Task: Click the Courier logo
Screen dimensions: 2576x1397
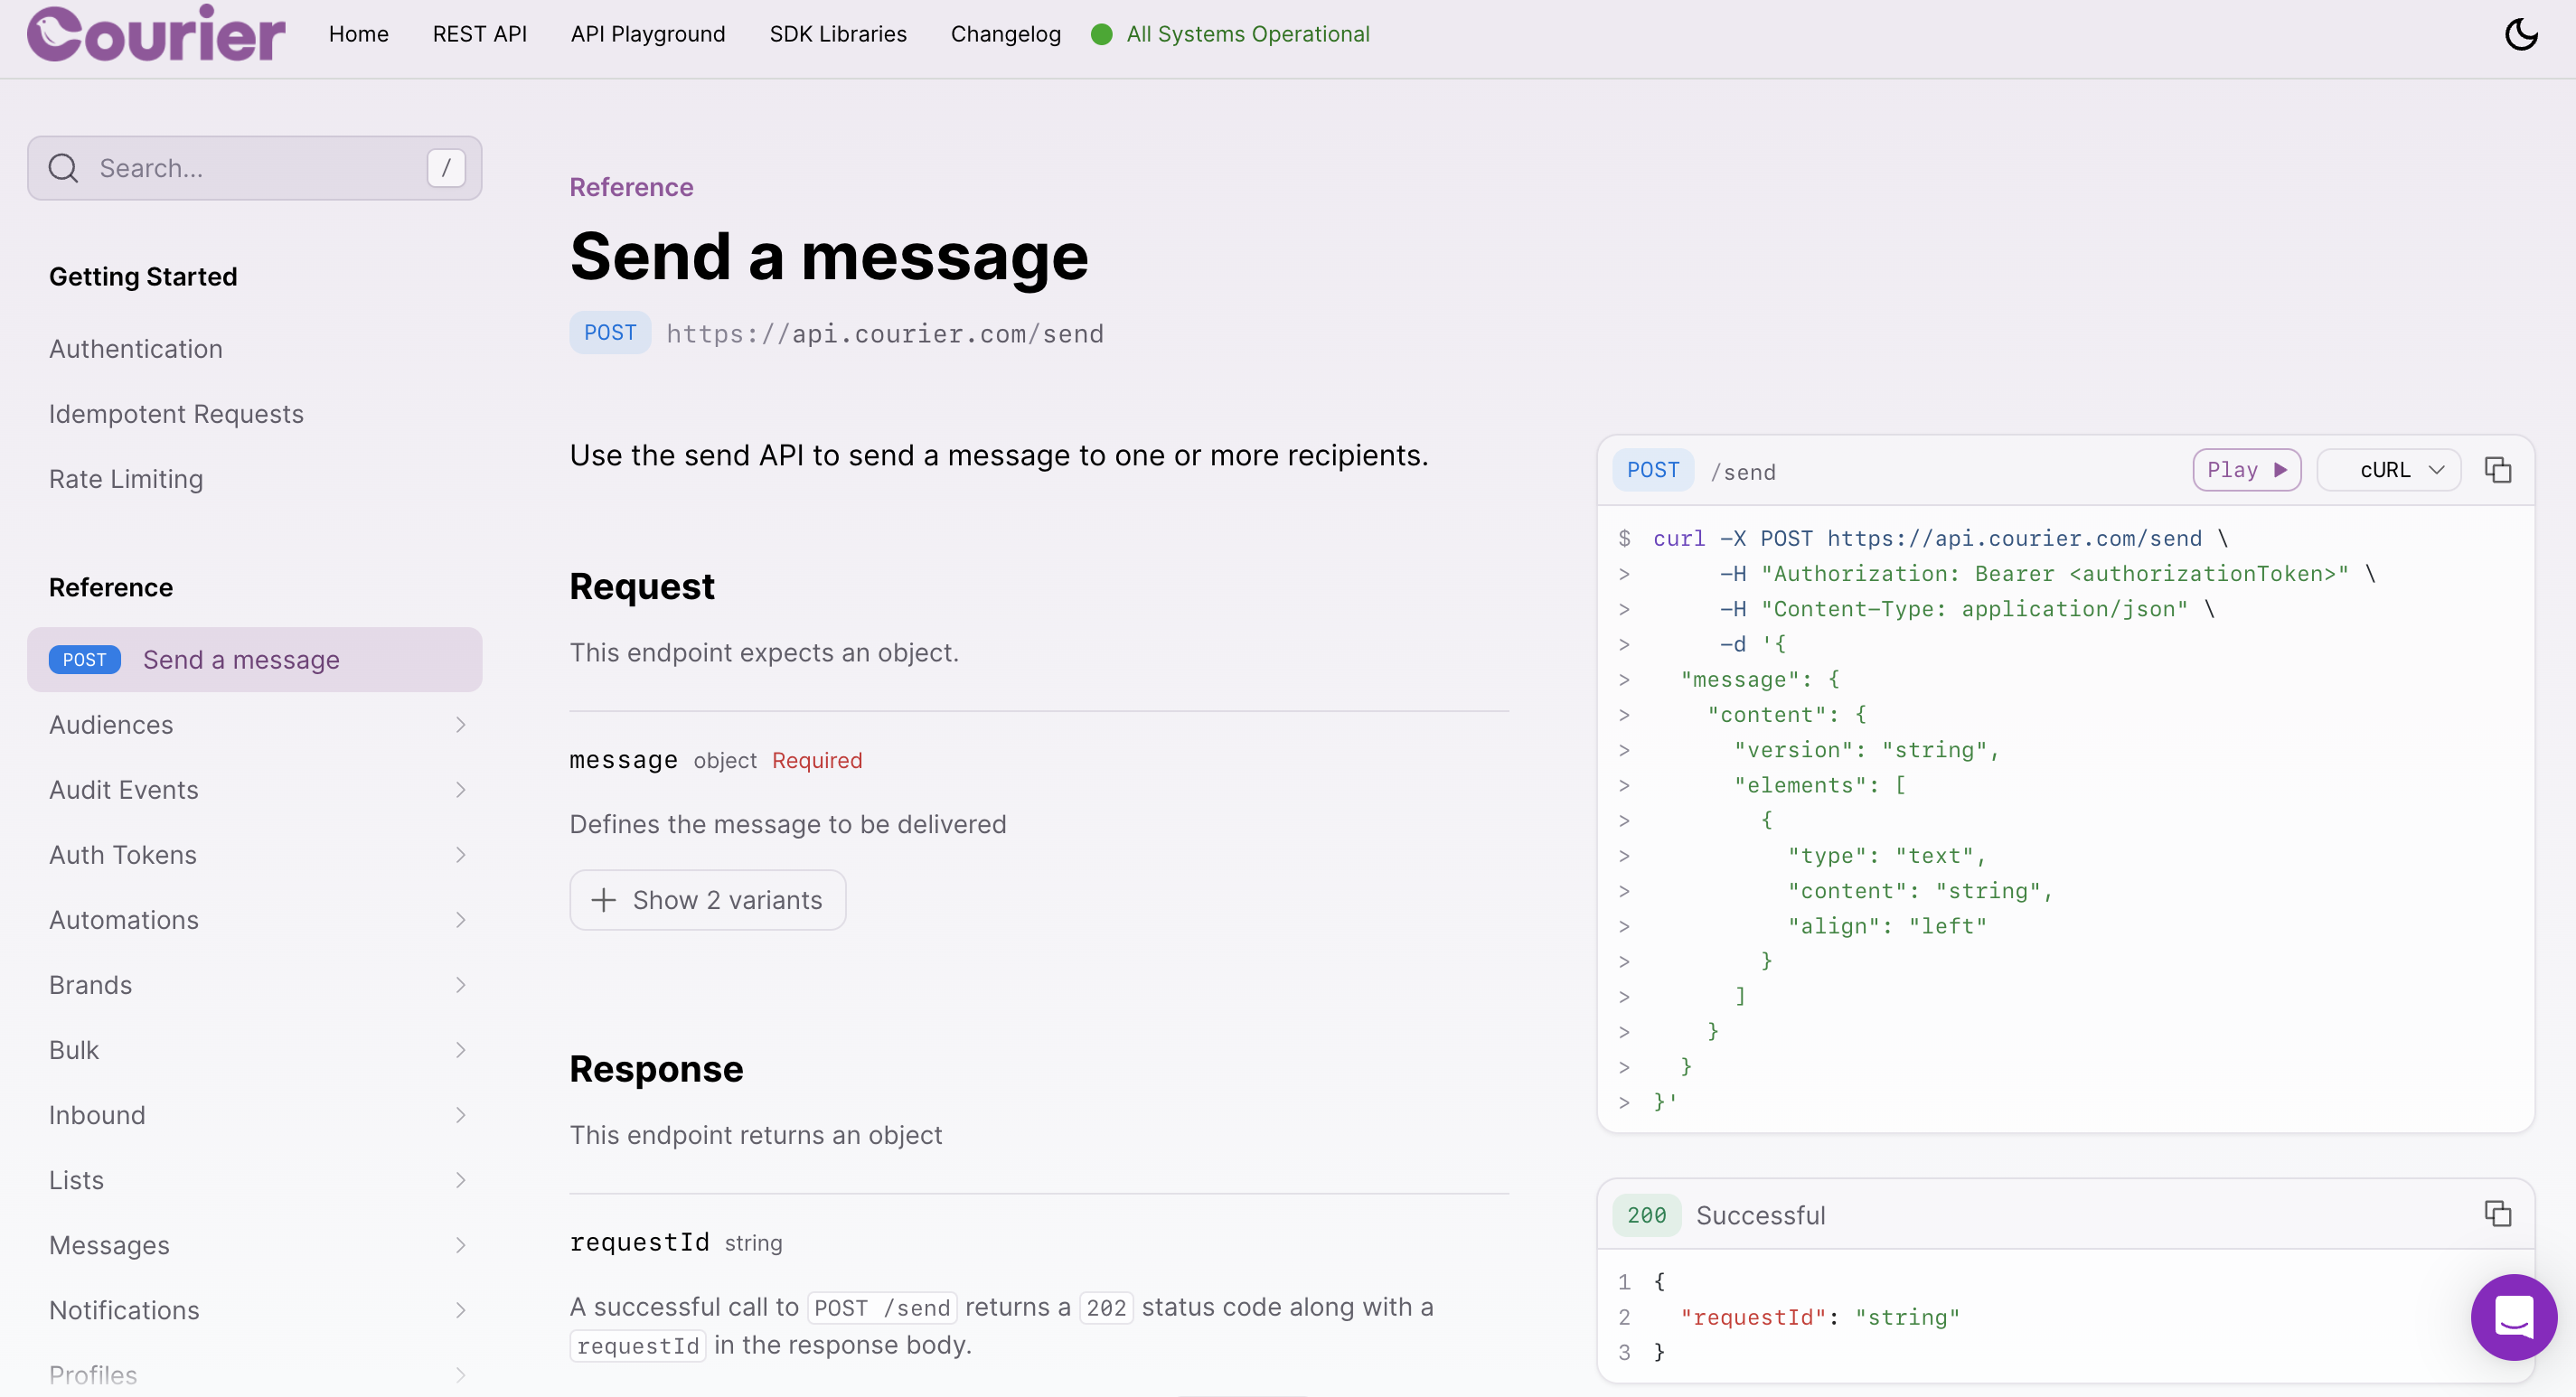Action: (x=156, y=35)
